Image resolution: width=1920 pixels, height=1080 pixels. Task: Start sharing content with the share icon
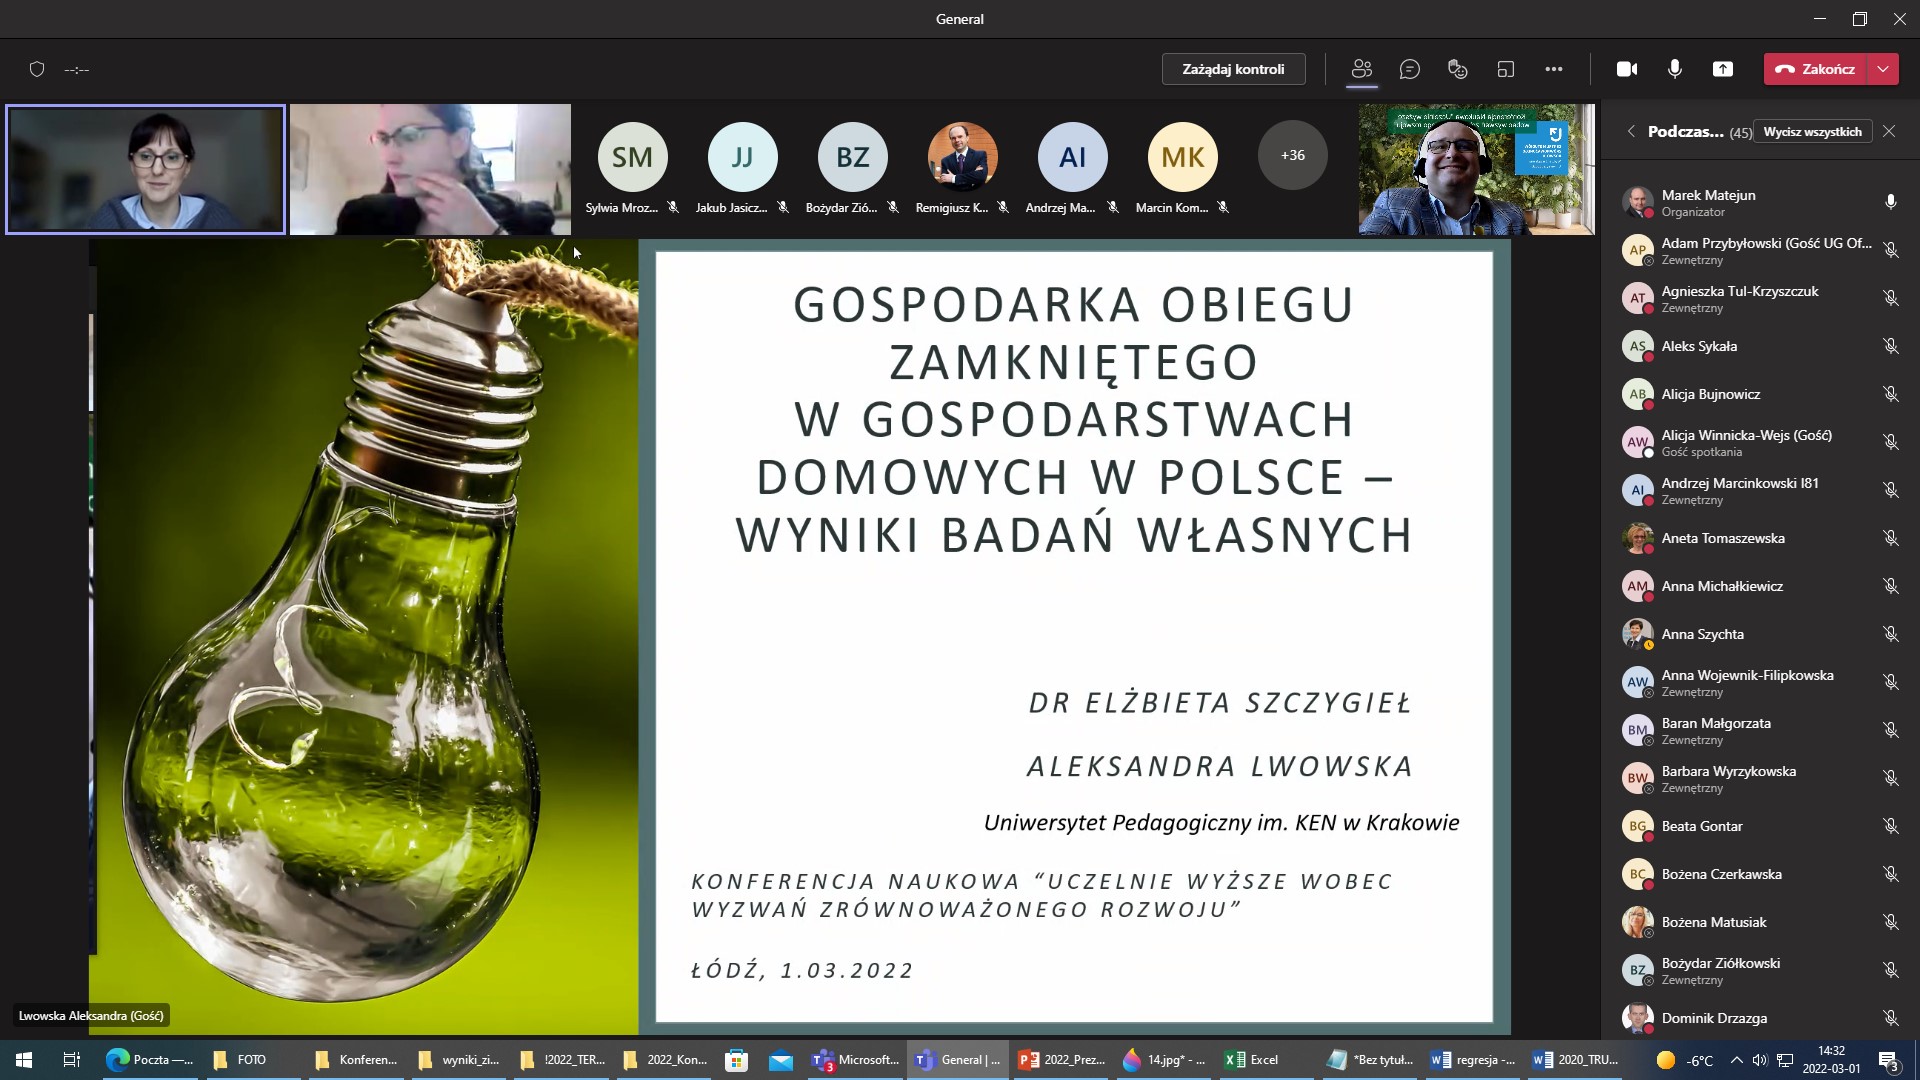point(1723,69)
